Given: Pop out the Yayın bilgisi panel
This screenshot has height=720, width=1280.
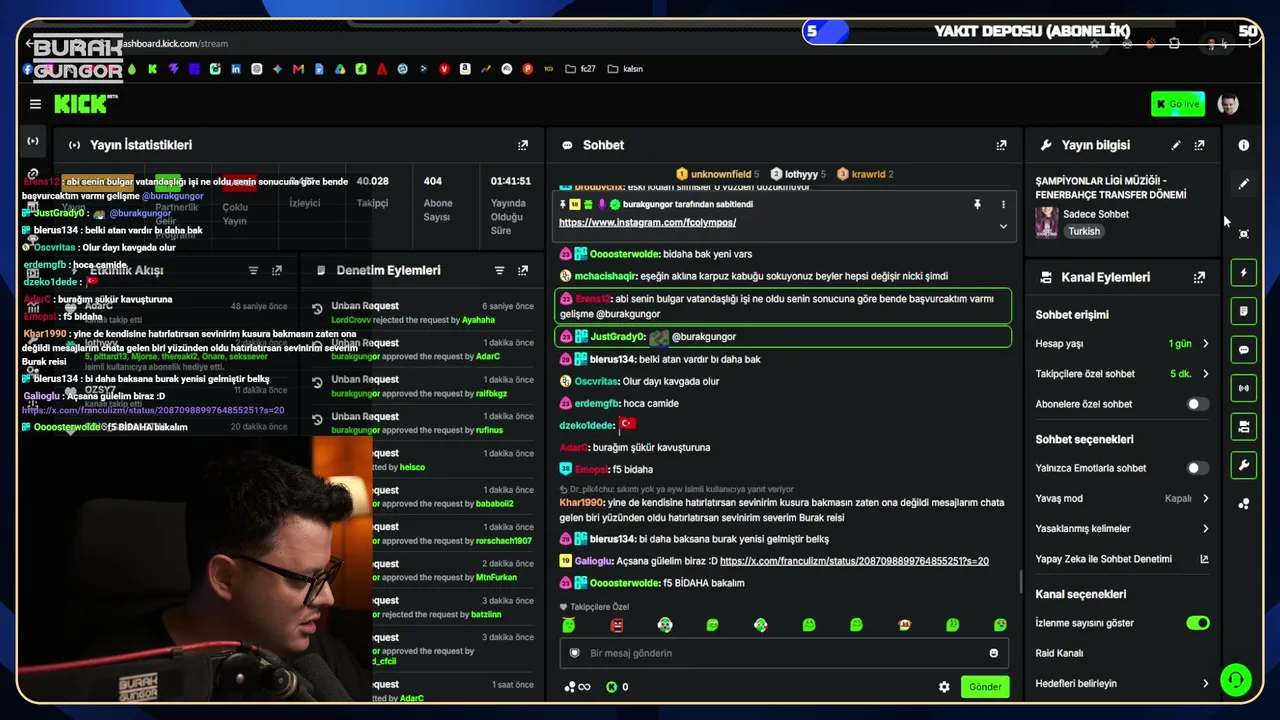Looking at the screenshot, I should (1199, 145).
